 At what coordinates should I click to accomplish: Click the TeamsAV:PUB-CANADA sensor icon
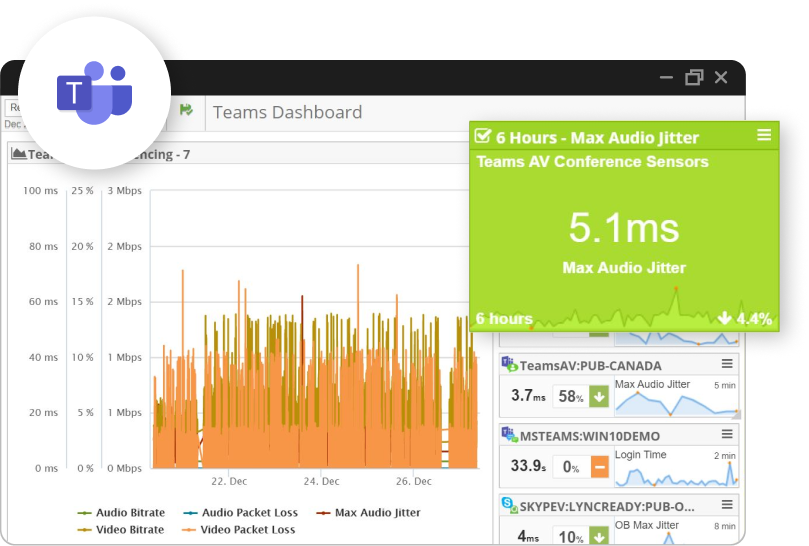(509, 364)
